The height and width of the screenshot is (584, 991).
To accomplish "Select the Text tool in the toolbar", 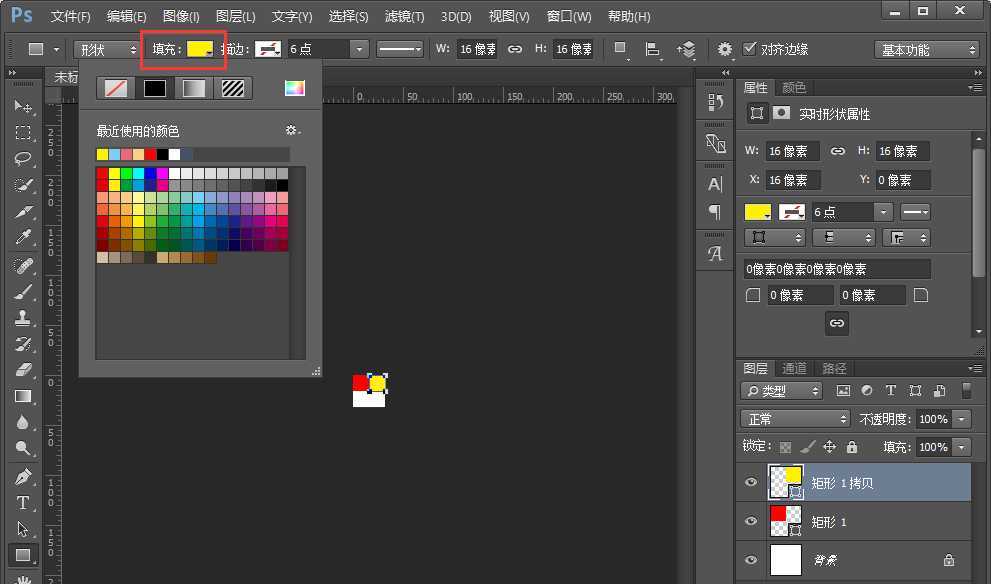I will tap(23, 502).
